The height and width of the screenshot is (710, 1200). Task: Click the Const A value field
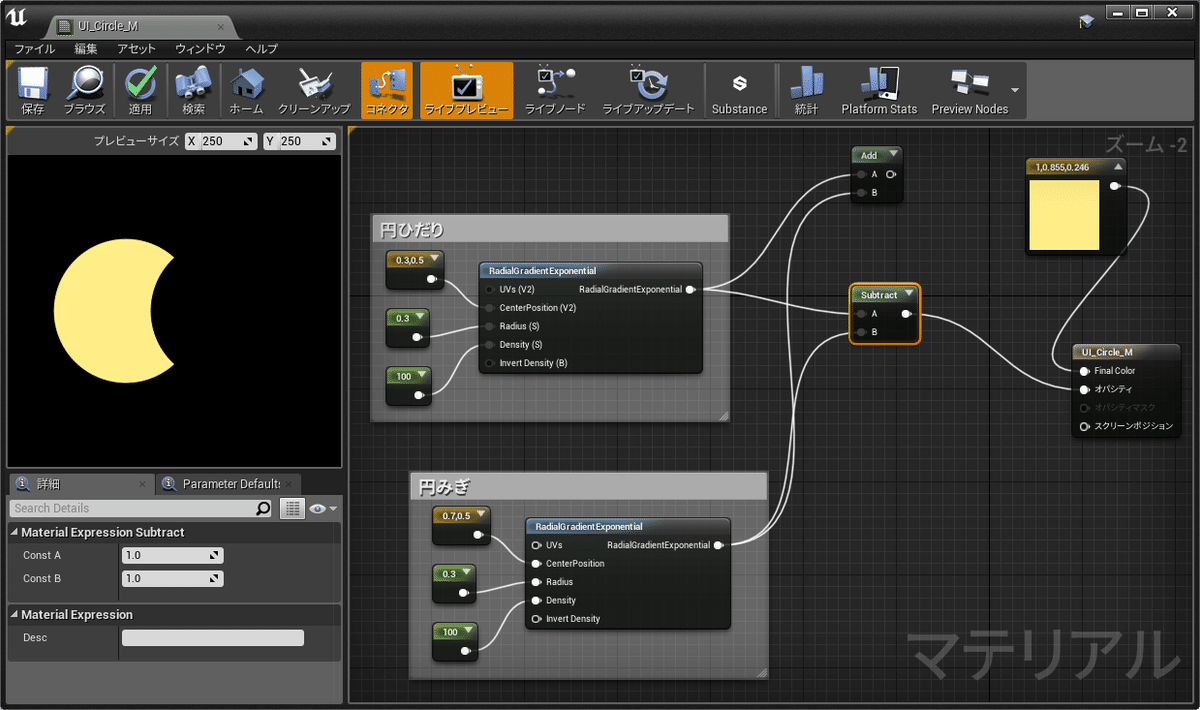pos(172,555)
